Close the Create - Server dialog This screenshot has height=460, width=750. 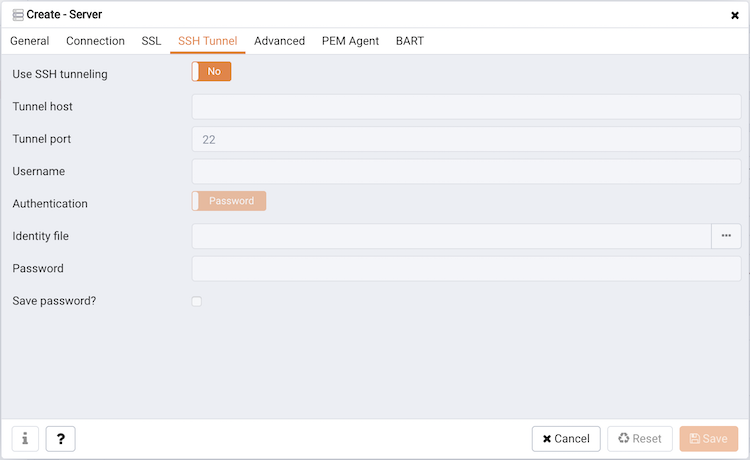[x=735, y=15]
